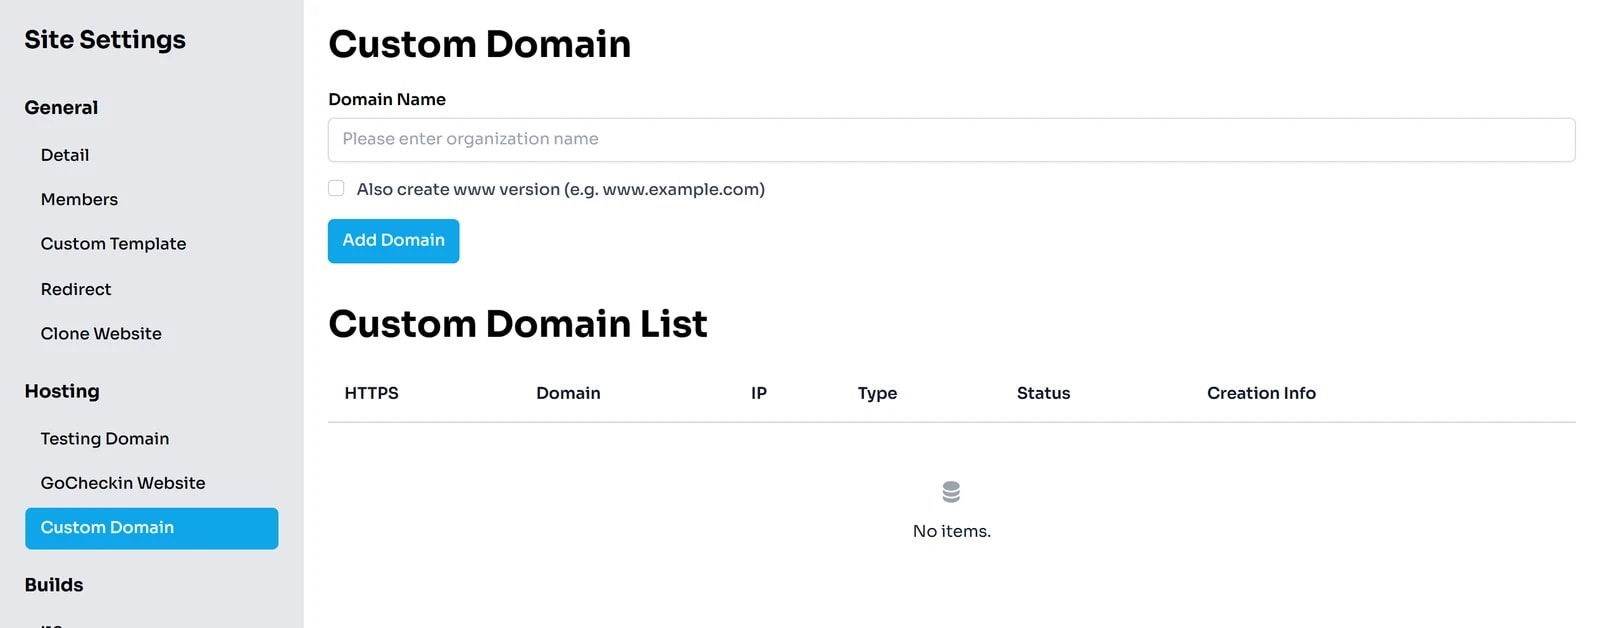Screen dimensions: 1600x628
Task: Click the Hosting section heading
Action: [62, 392]
